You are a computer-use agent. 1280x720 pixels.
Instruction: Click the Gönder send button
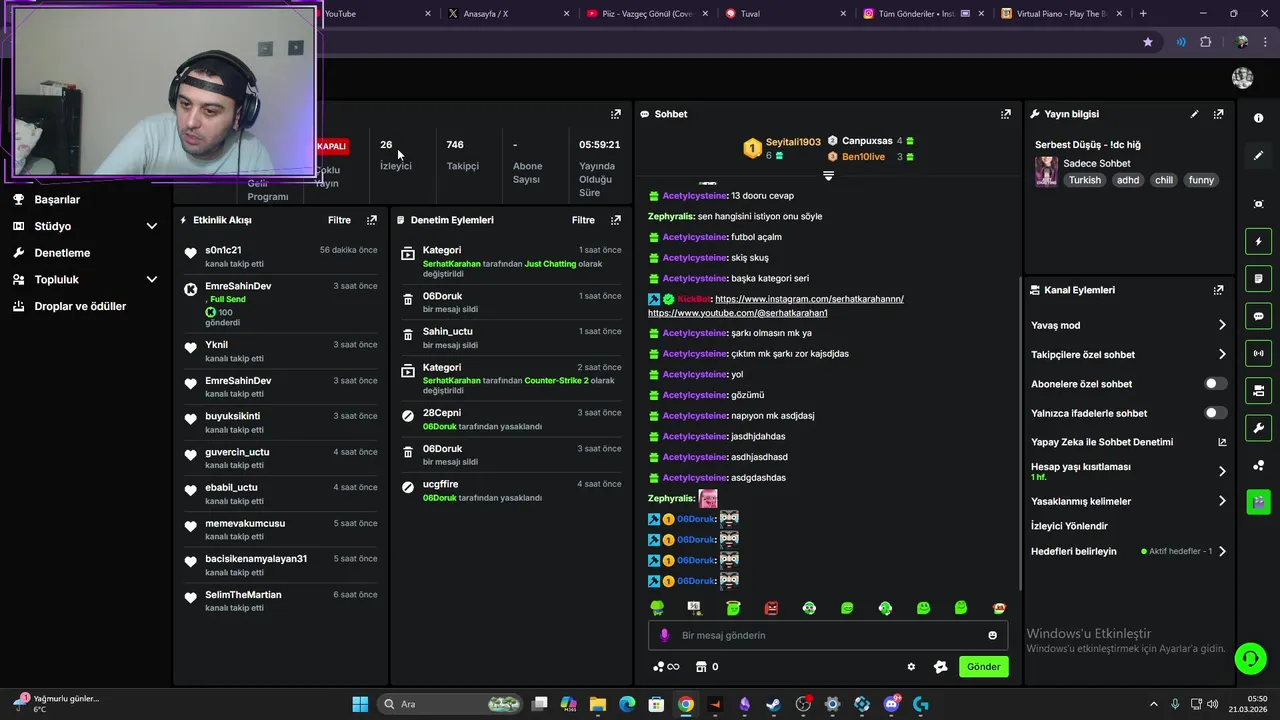(983, 667)
